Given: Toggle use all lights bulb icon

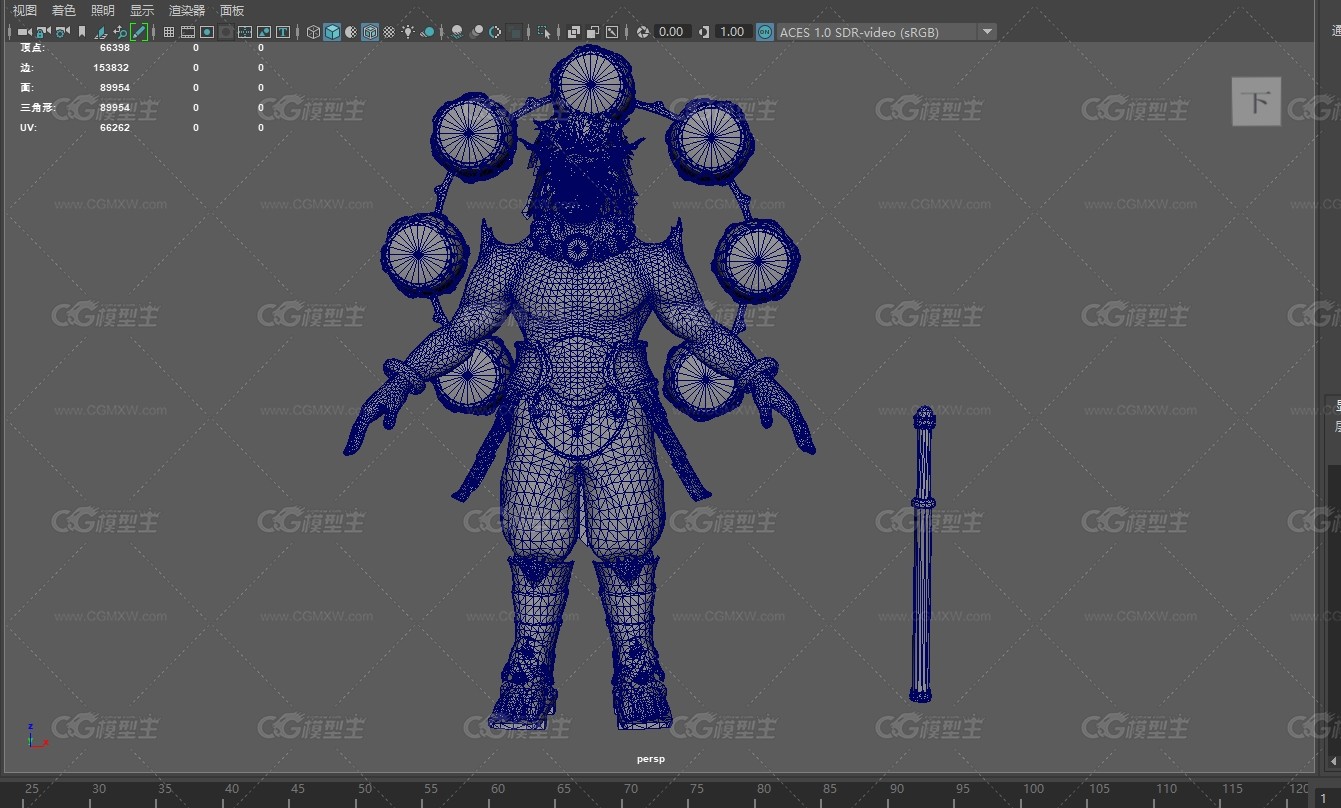Looking at the screenshot, I should [x=408, y=32].
